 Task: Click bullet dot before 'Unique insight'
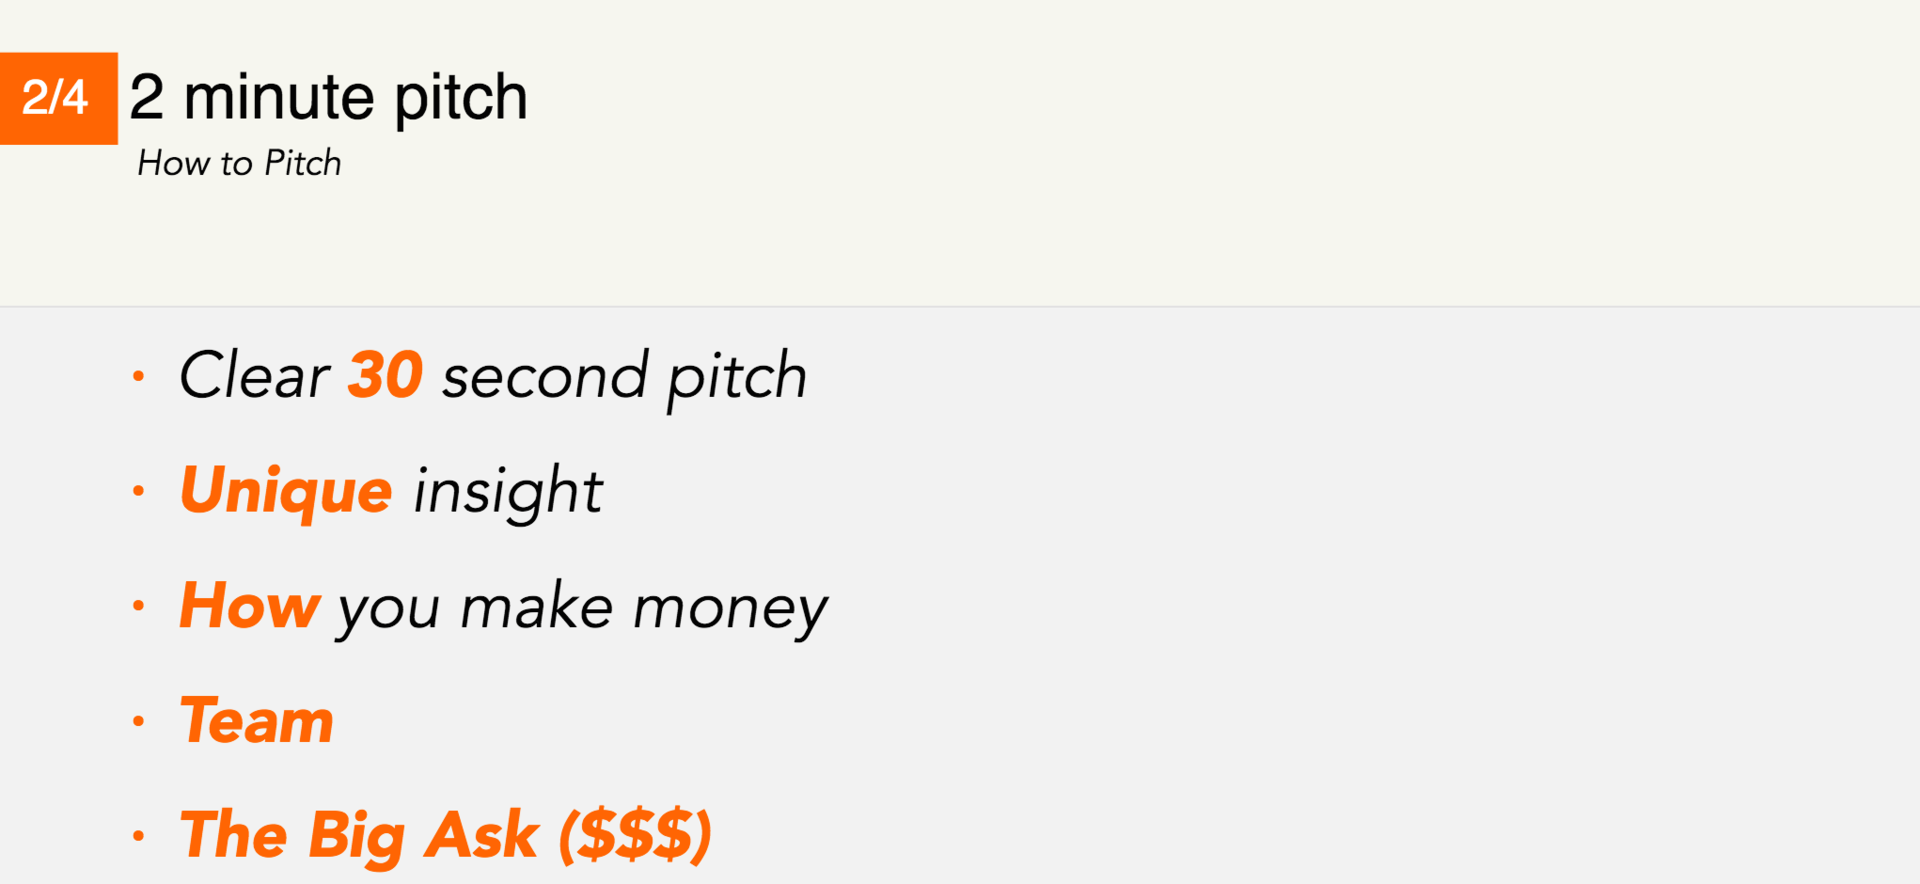(139, 491)
